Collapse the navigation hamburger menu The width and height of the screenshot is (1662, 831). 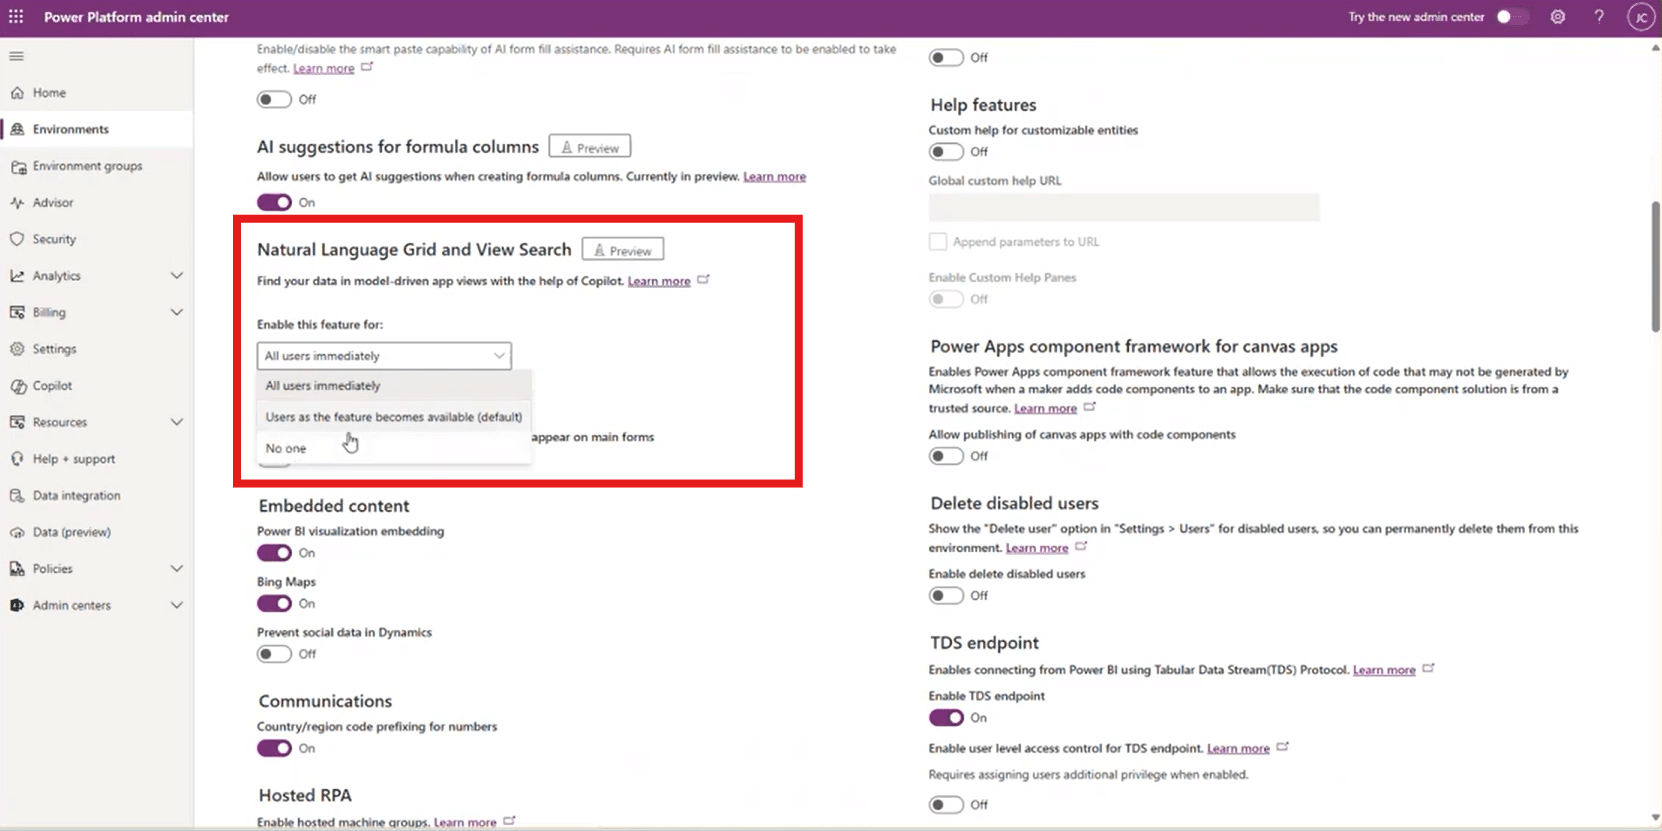pyautogui.click(x=16, y=56)
